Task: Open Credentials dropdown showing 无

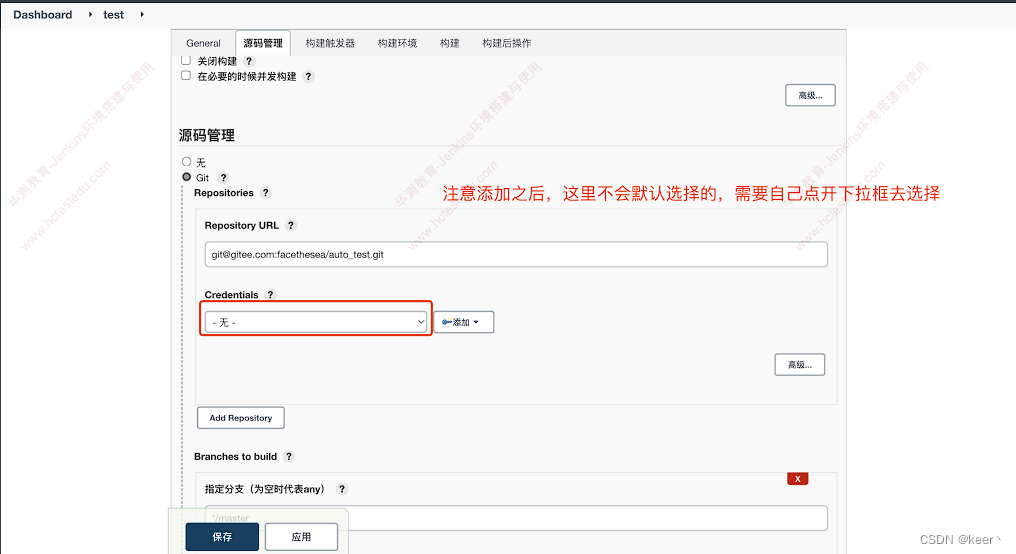Action: pos(316,322)
